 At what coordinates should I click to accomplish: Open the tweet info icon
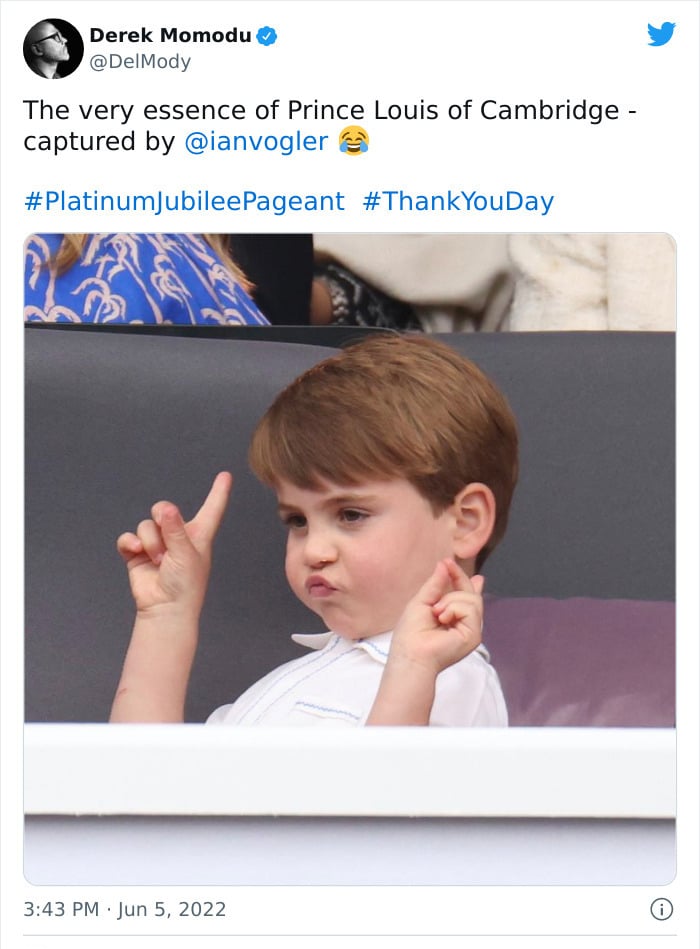pyautogui.click(x=661, y=909)
